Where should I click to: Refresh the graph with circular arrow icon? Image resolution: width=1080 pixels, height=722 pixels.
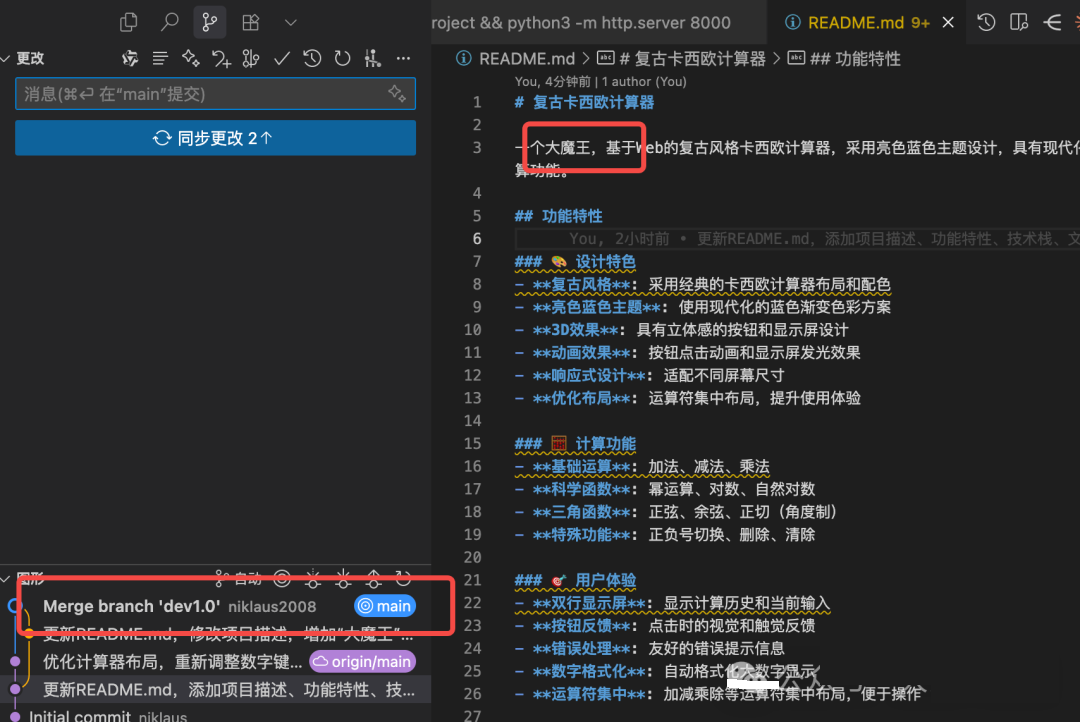[404, 579]
